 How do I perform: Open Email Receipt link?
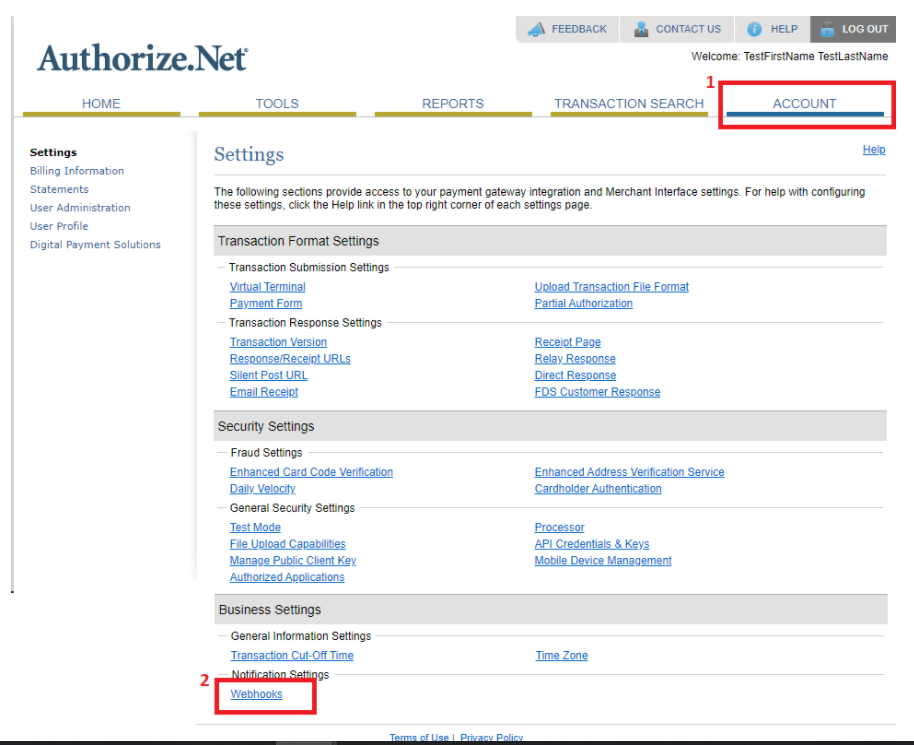[264, 392]
